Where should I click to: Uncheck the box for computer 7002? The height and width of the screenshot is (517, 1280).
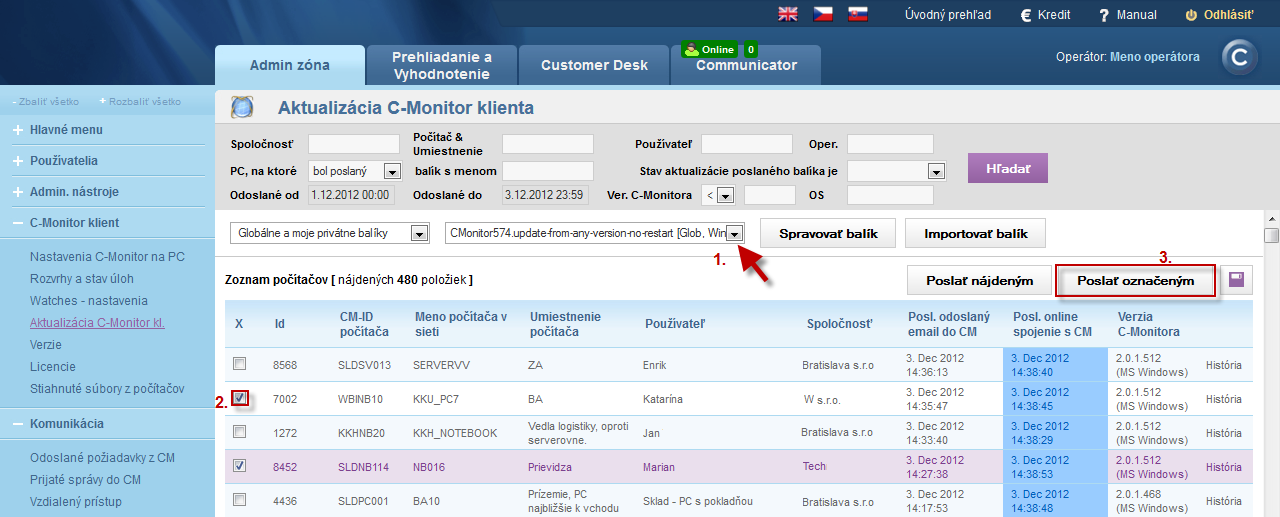tap(239, 398)
